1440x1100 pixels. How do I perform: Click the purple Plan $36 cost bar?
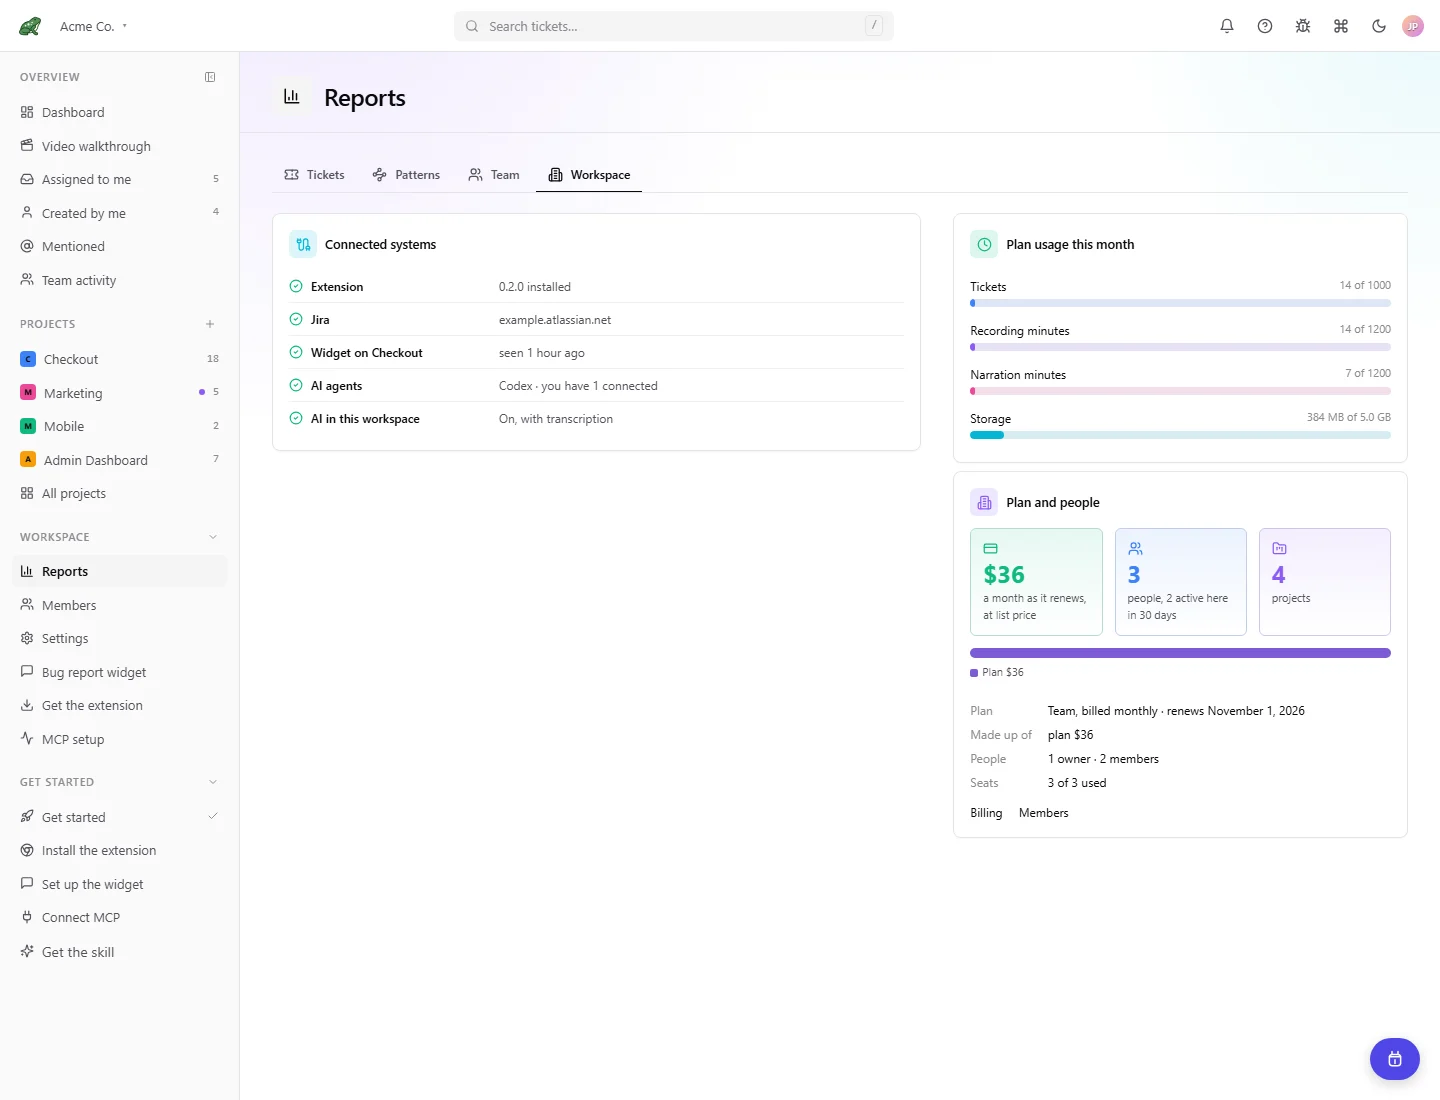pos(1180,653)
